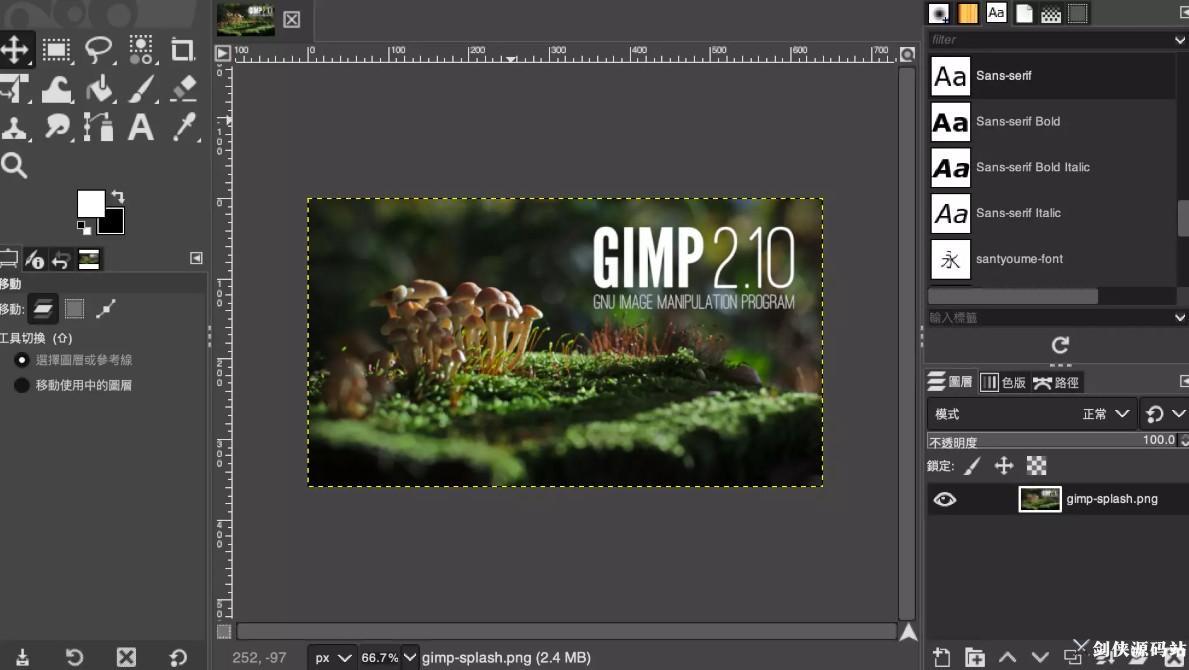Image resolution: width=1189 pixels, height=670 pixels.
Task: Select the Color Picker eyedropper tool
Action: [184, 127]
